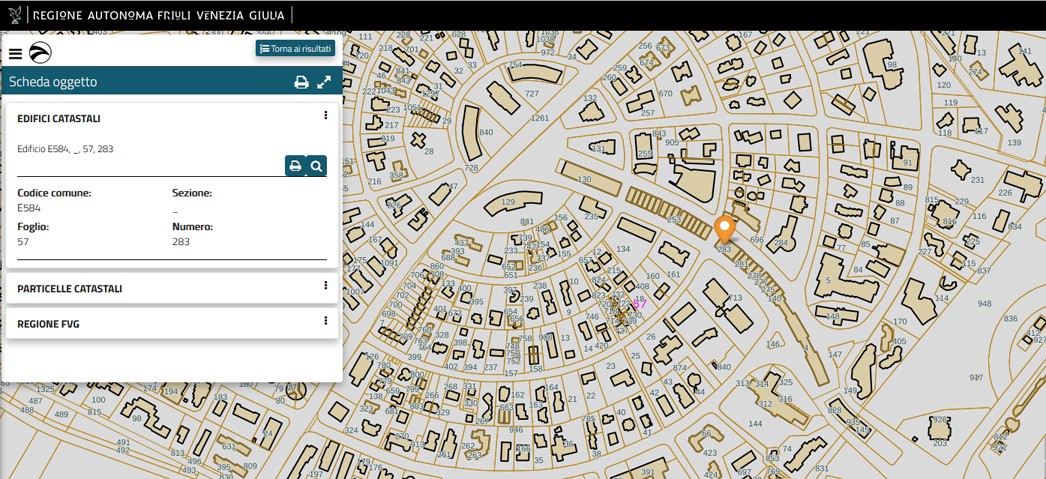1046x479 pixels.
Task: Open options menu for Particelle Catastali
Action: pyautogui.click(x=326, y=286)
